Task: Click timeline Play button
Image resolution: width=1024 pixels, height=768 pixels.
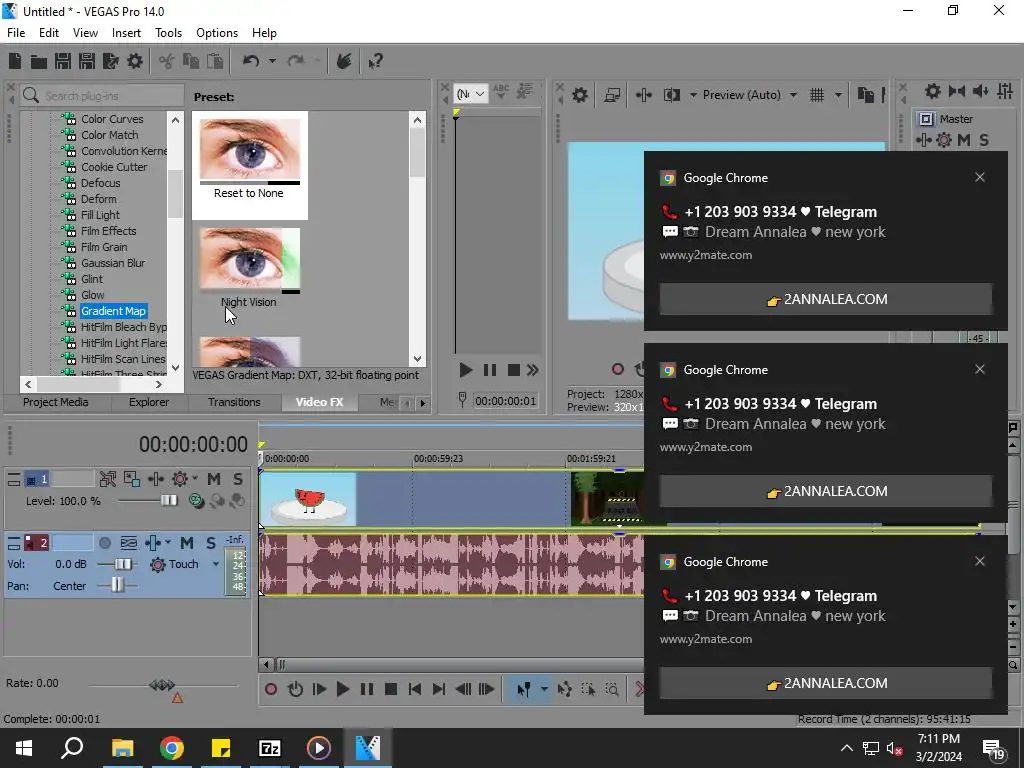Action: [343, 689]
